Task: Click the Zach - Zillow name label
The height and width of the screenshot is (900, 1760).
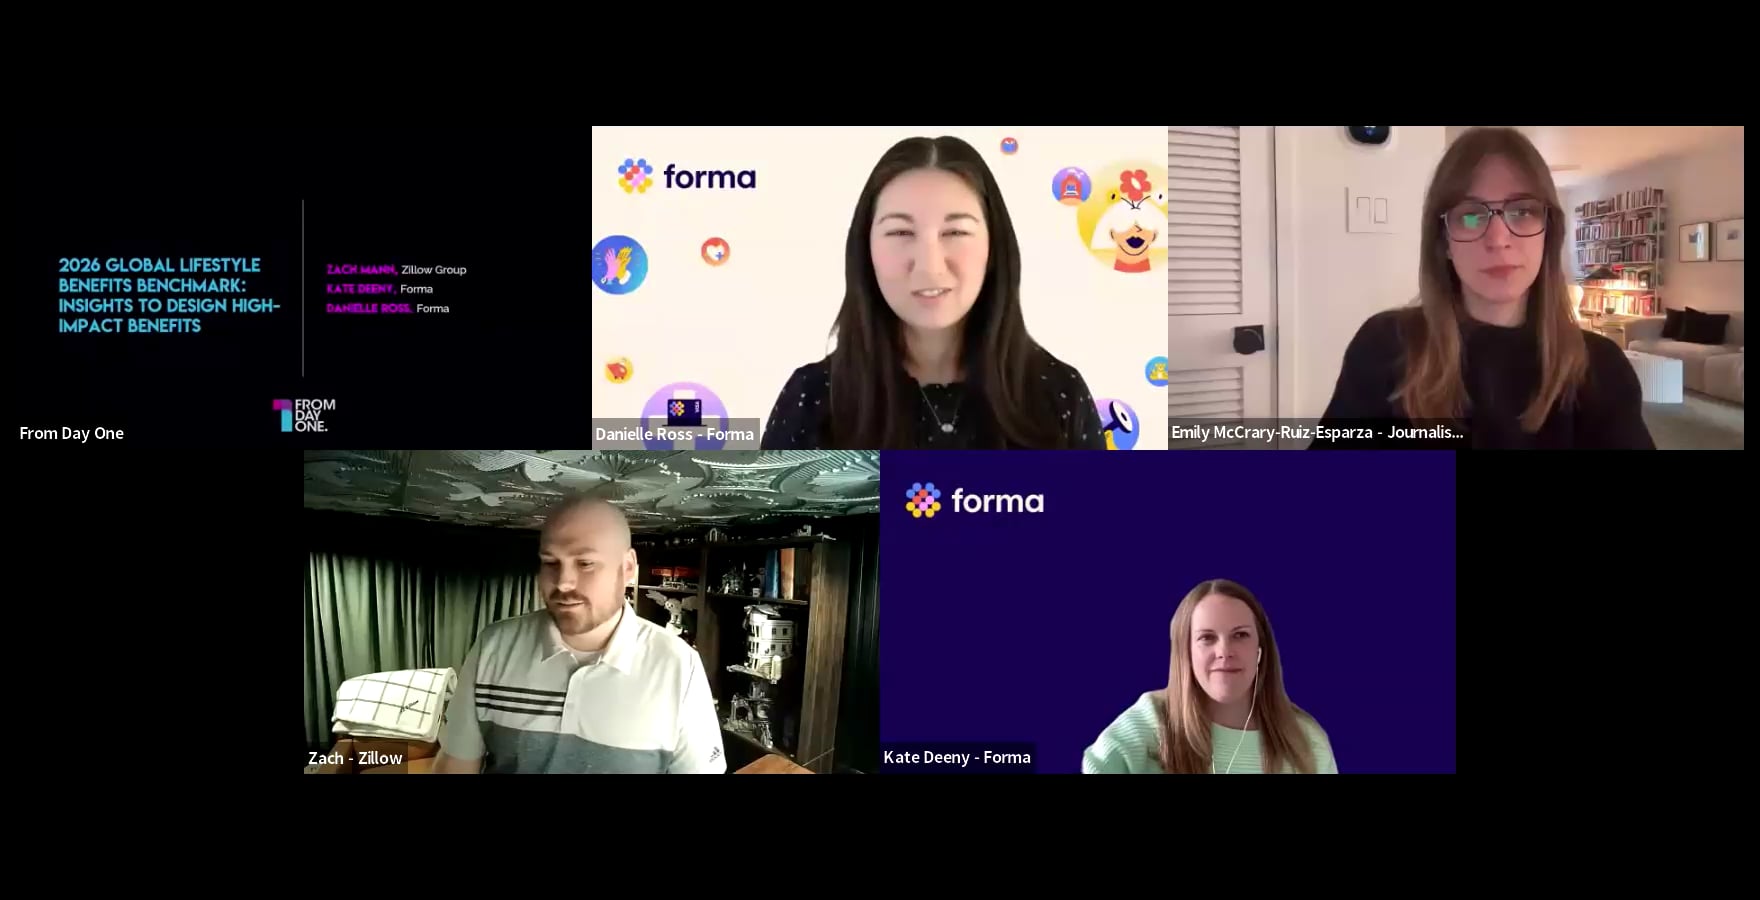Action: click(355, 758)
